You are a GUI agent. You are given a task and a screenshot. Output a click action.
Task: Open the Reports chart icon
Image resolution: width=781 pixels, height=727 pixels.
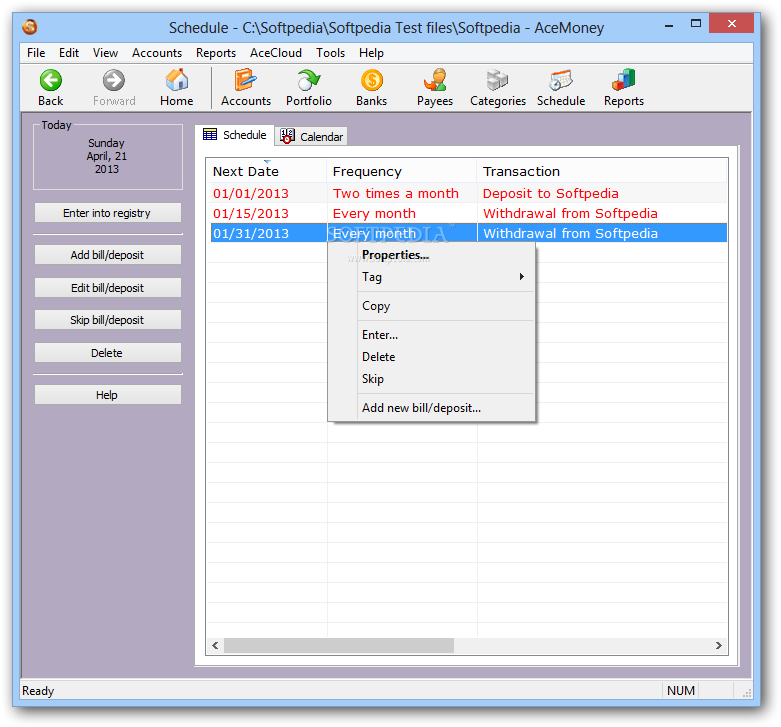(624, 80)
